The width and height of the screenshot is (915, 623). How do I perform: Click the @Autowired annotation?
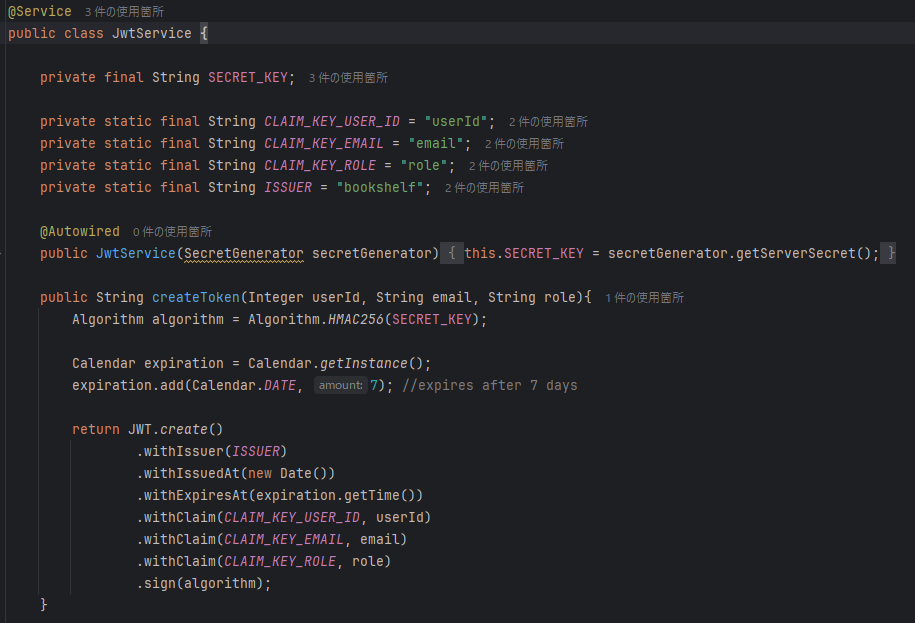[80, 231]
